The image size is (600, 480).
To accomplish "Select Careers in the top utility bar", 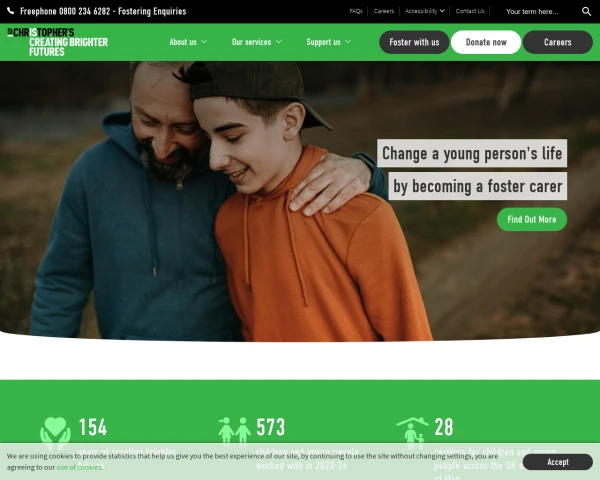I will 384,11.
